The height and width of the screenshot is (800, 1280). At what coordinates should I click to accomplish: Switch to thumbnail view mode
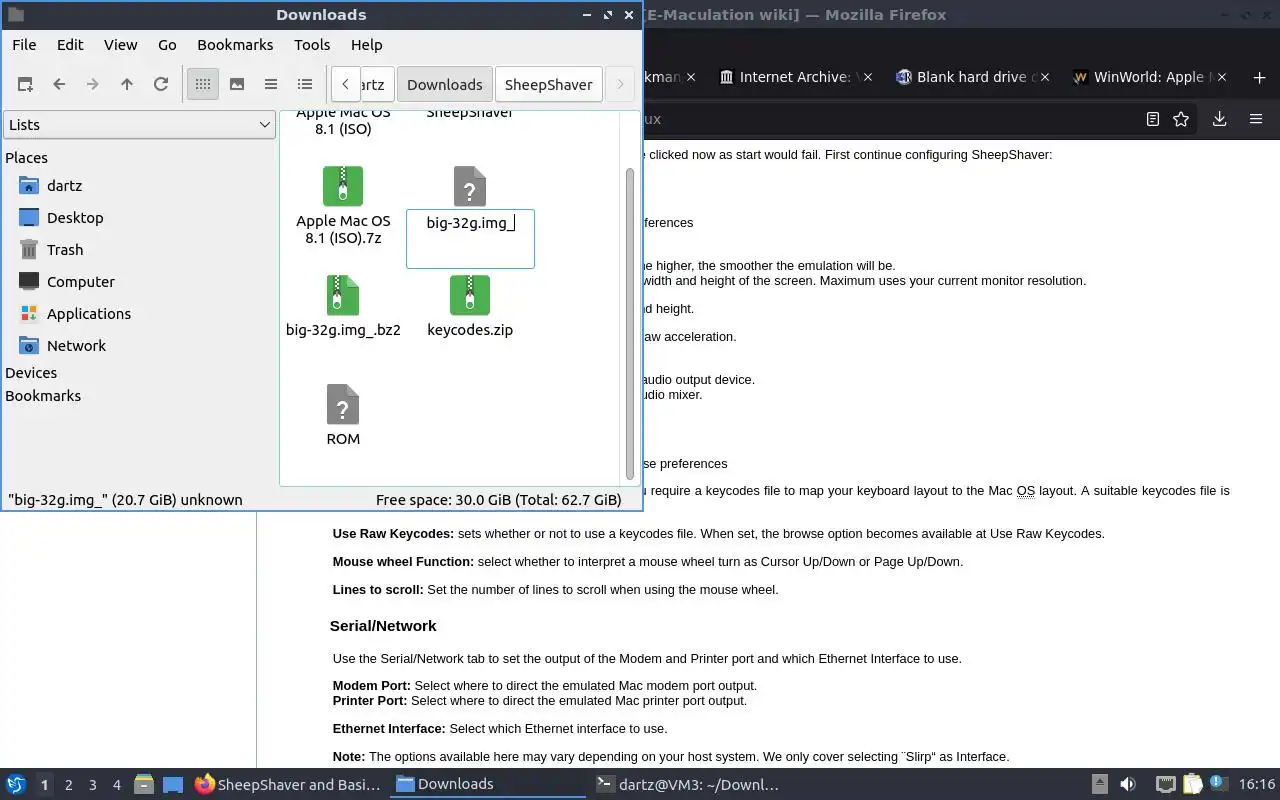(237, 85)
